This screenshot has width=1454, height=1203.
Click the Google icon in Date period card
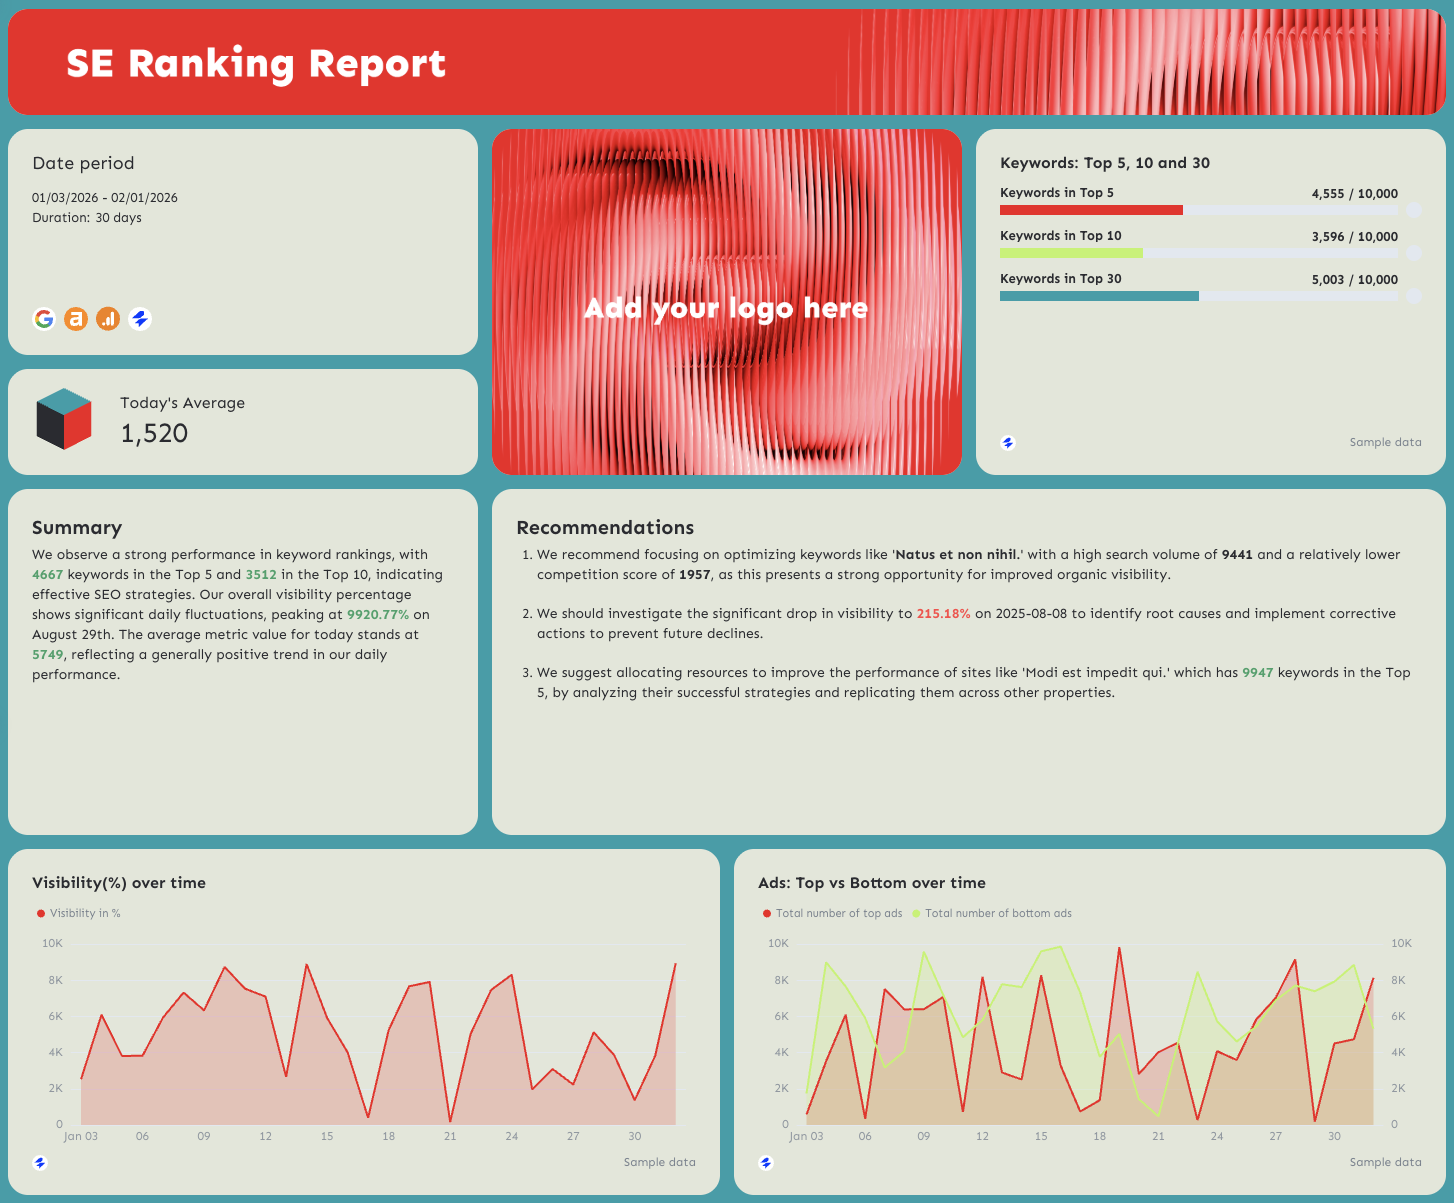click(44, 319)
